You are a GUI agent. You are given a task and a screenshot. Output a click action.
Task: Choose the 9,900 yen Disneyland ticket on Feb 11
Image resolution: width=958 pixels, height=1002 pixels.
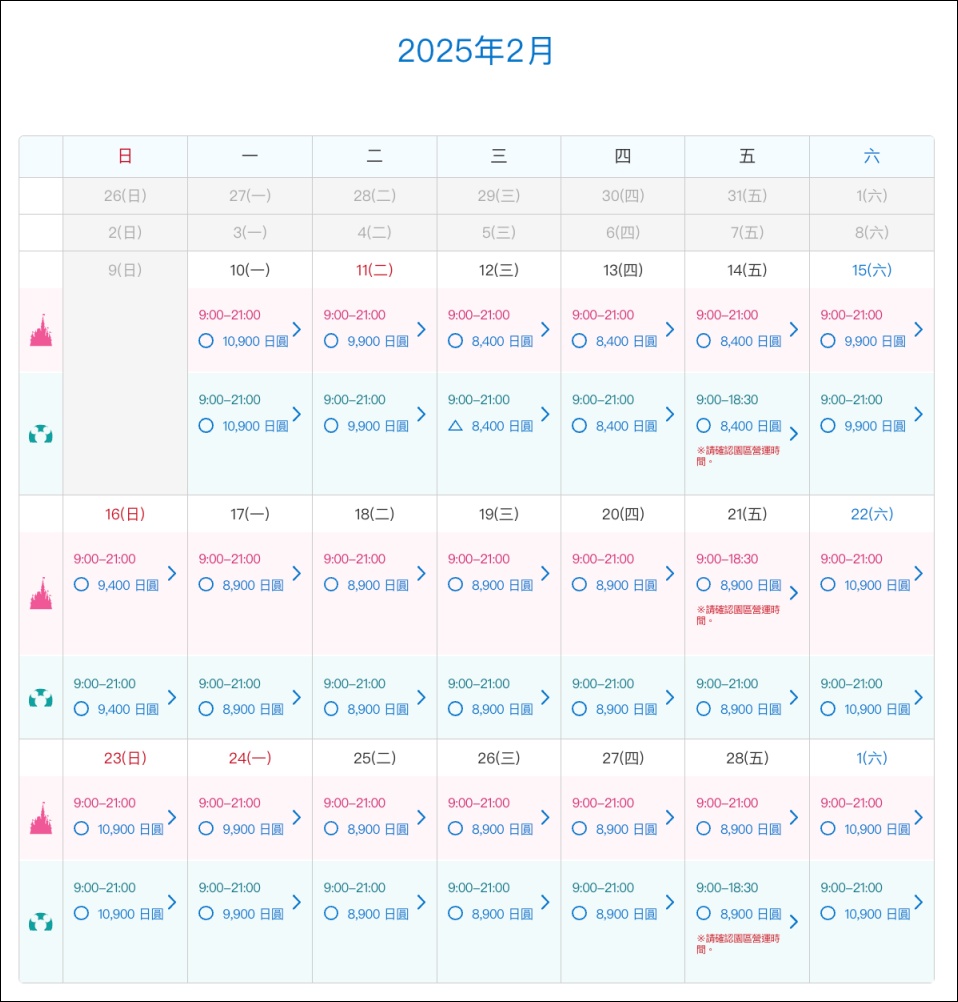click(378, 341)
